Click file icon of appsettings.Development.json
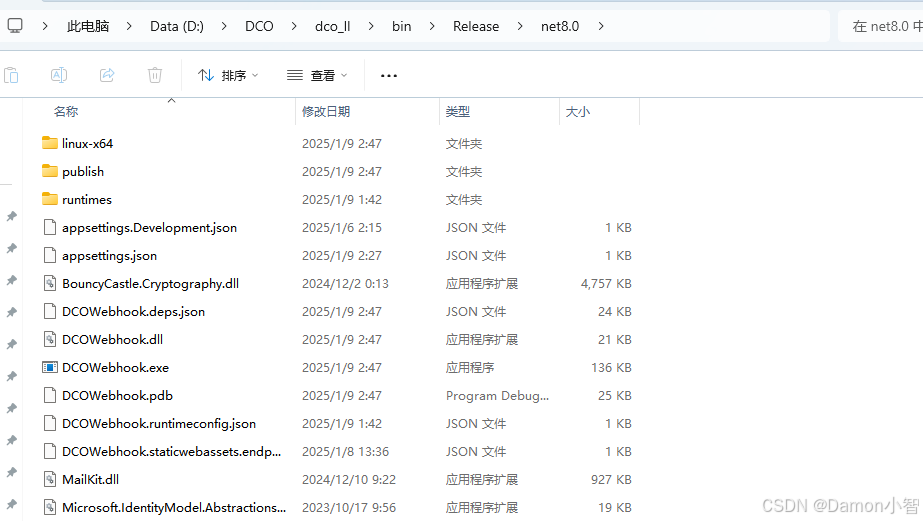Screen dimensions: 923x521 pos(50,227)
